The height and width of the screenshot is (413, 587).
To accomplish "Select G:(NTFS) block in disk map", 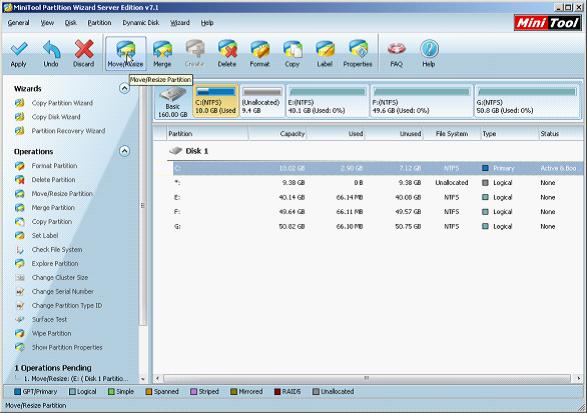I will [x=527, y=101].
